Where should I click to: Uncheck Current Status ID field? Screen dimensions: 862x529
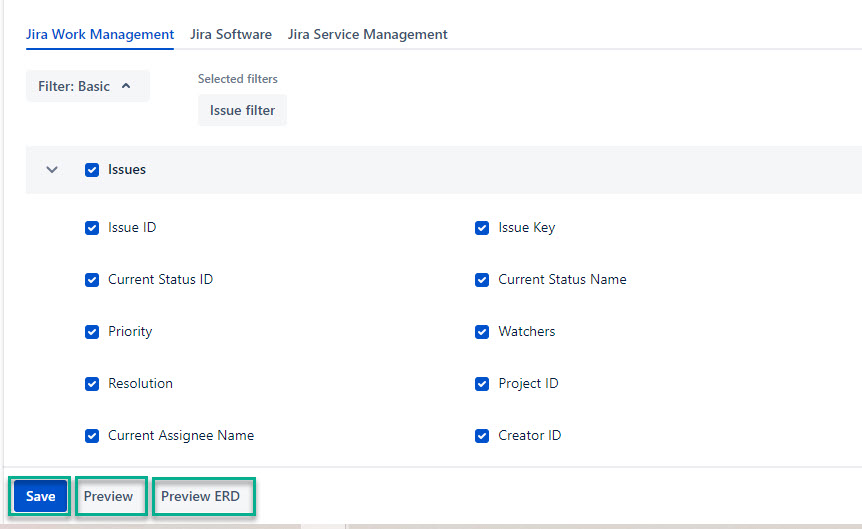click(x=92, y=280)
